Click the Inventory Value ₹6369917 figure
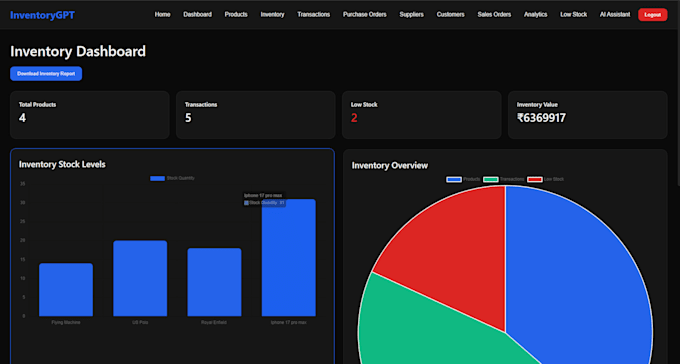 [541, 118]
